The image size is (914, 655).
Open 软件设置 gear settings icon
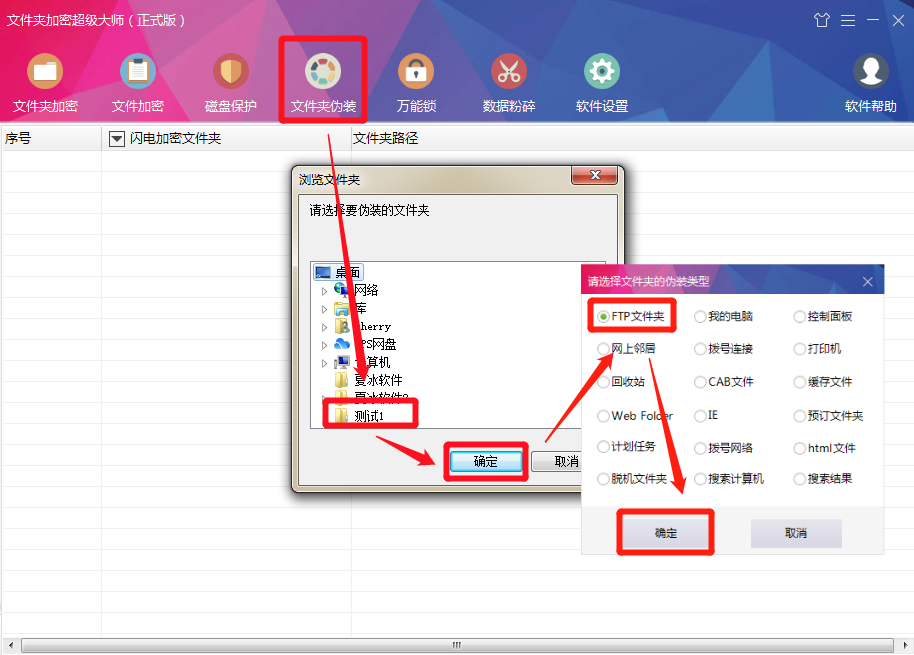tap(602, 83)
